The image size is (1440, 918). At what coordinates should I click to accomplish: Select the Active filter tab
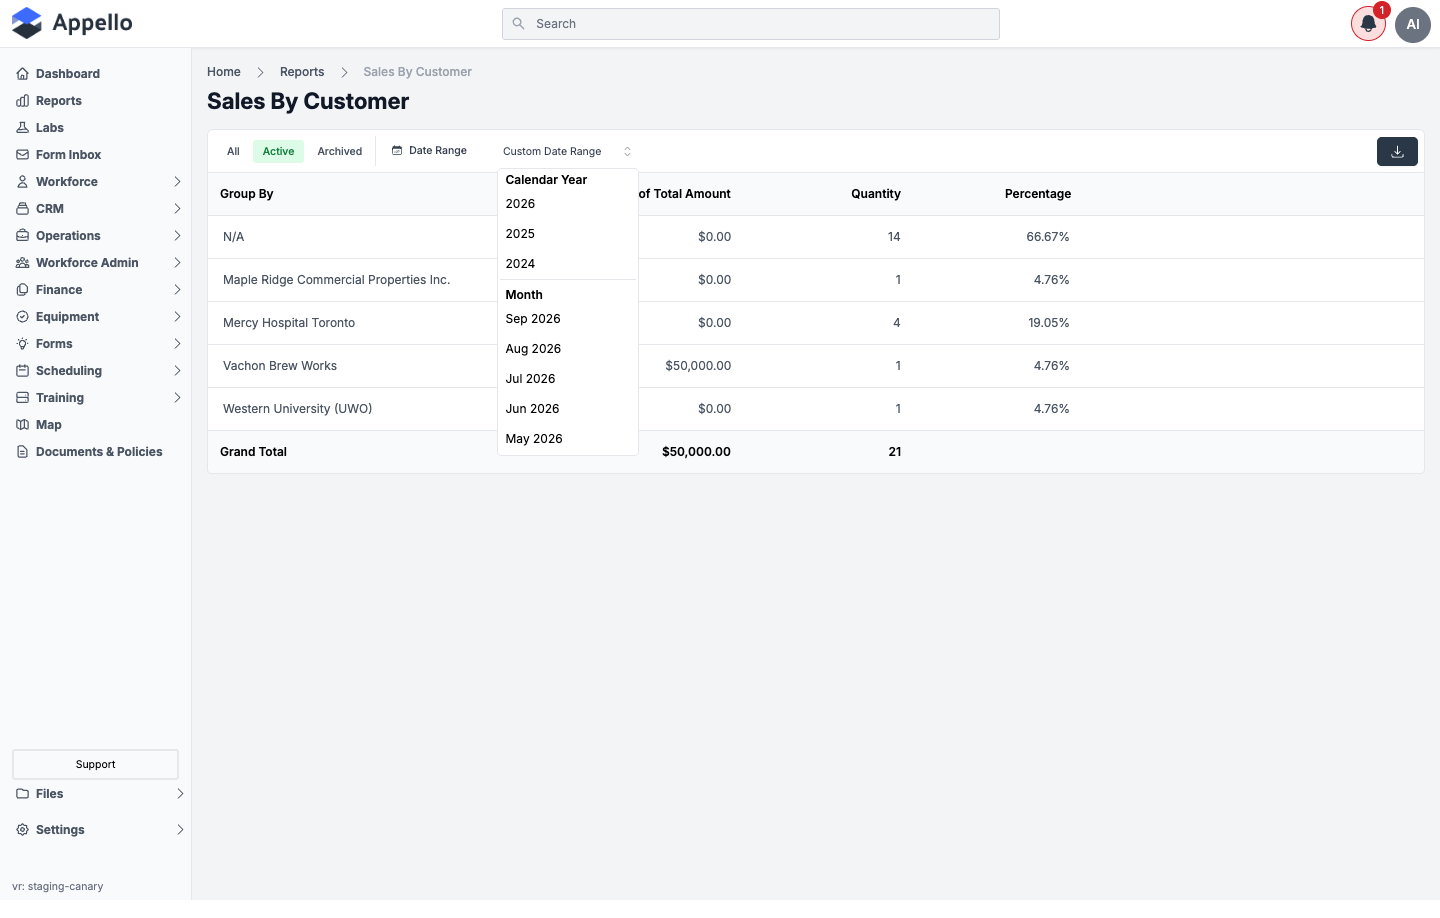click(x=278, y=152)
